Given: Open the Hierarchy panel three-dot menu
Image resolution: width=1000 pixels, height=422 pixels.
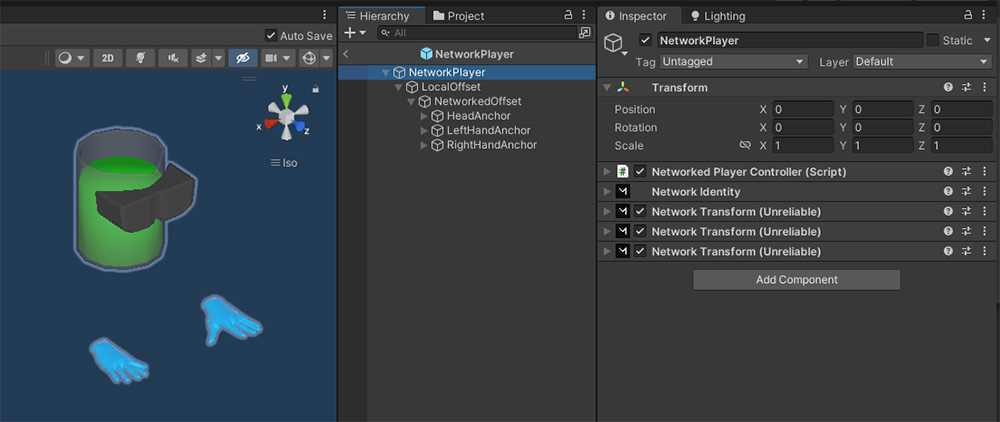Looking at the screenshot, I should click(x=584, y=15).
